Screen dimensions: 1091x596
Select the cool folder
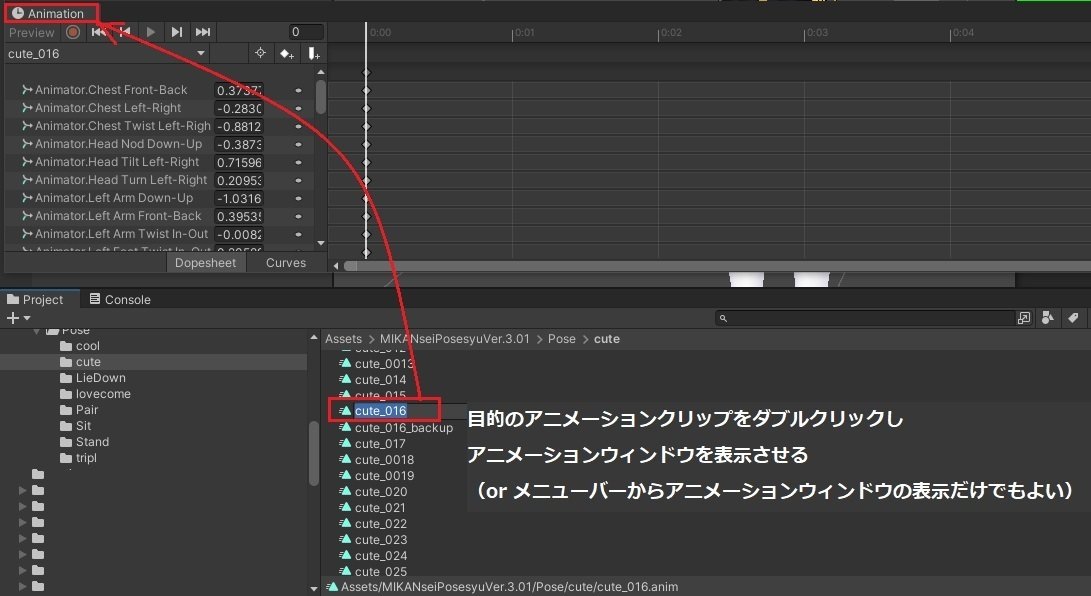coord(80,346)
